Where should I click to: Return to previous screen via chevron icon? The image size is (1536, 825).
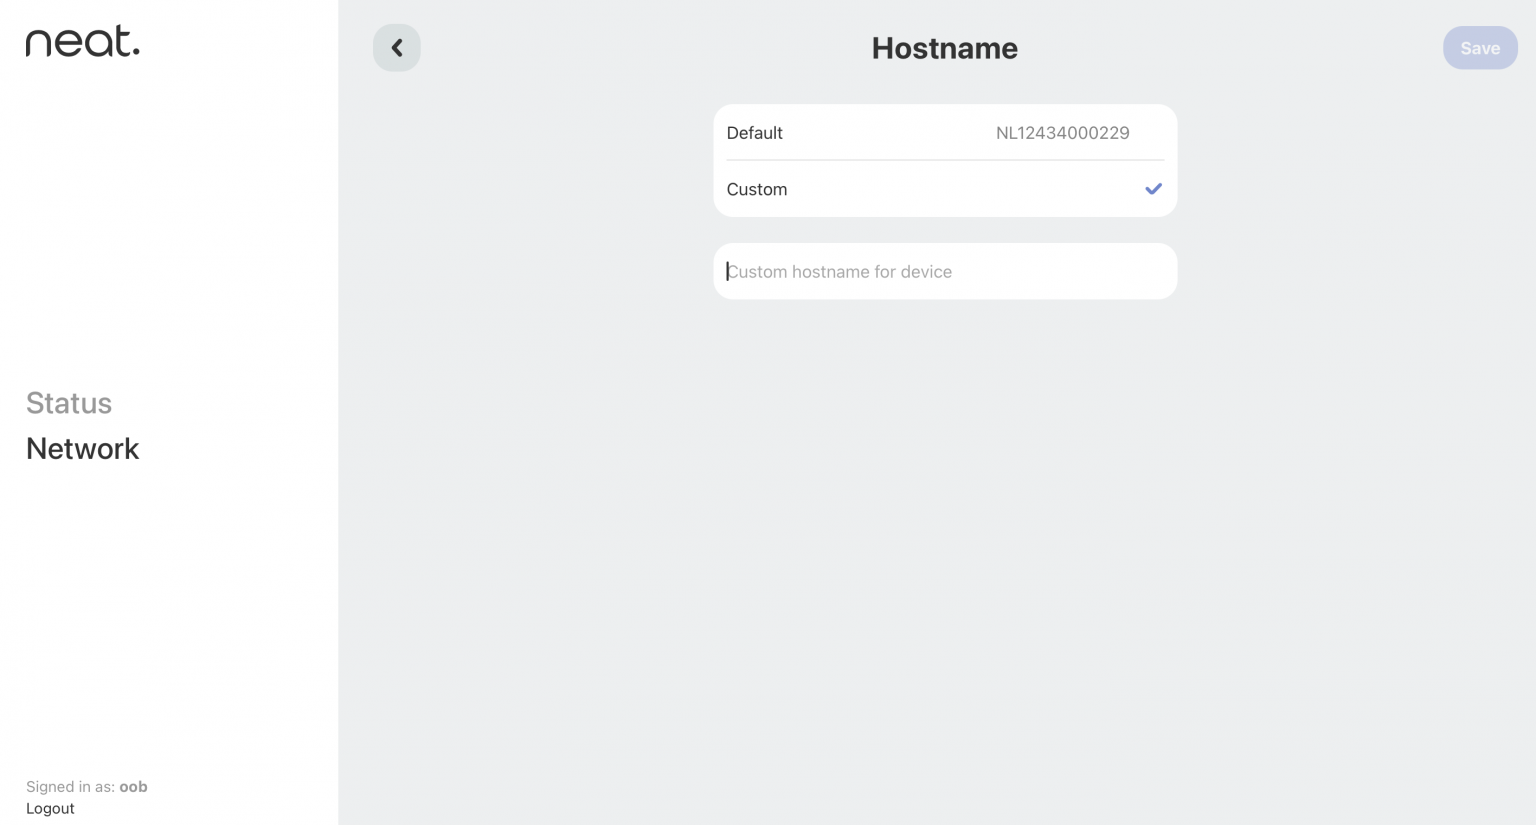(x=397, y=47)
